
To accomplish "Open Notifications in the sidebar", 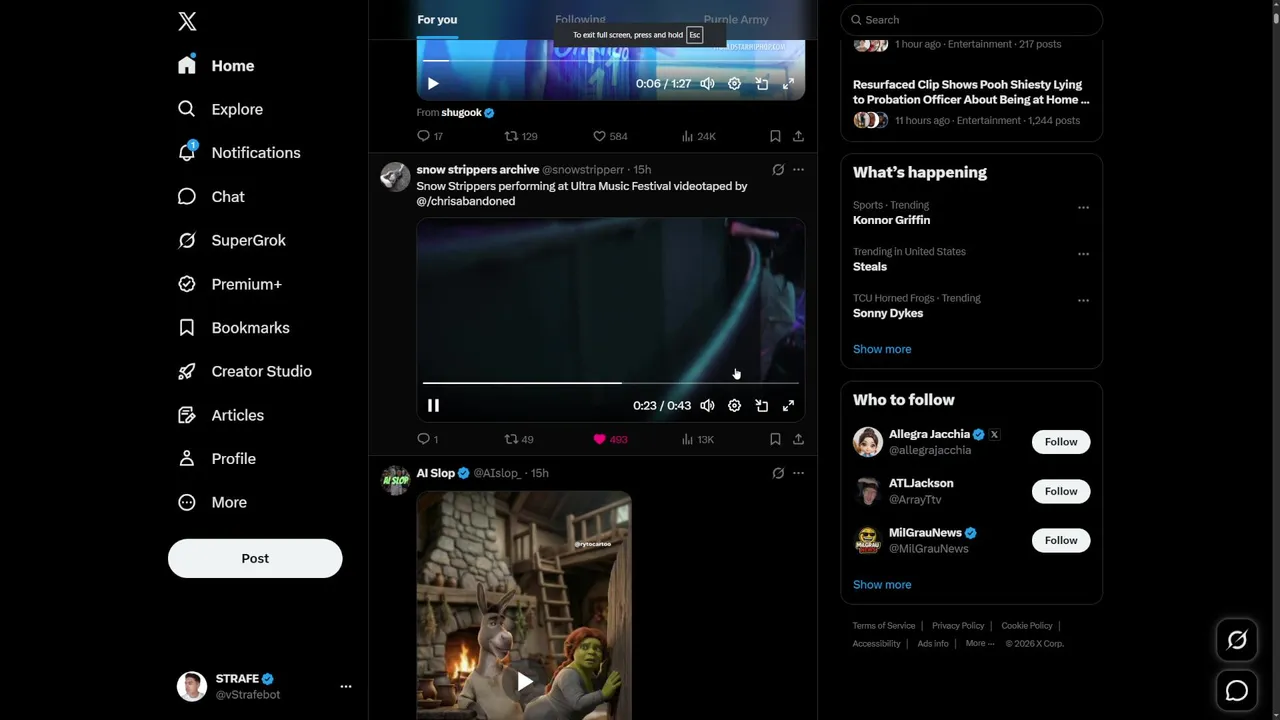I will [240, 153].
